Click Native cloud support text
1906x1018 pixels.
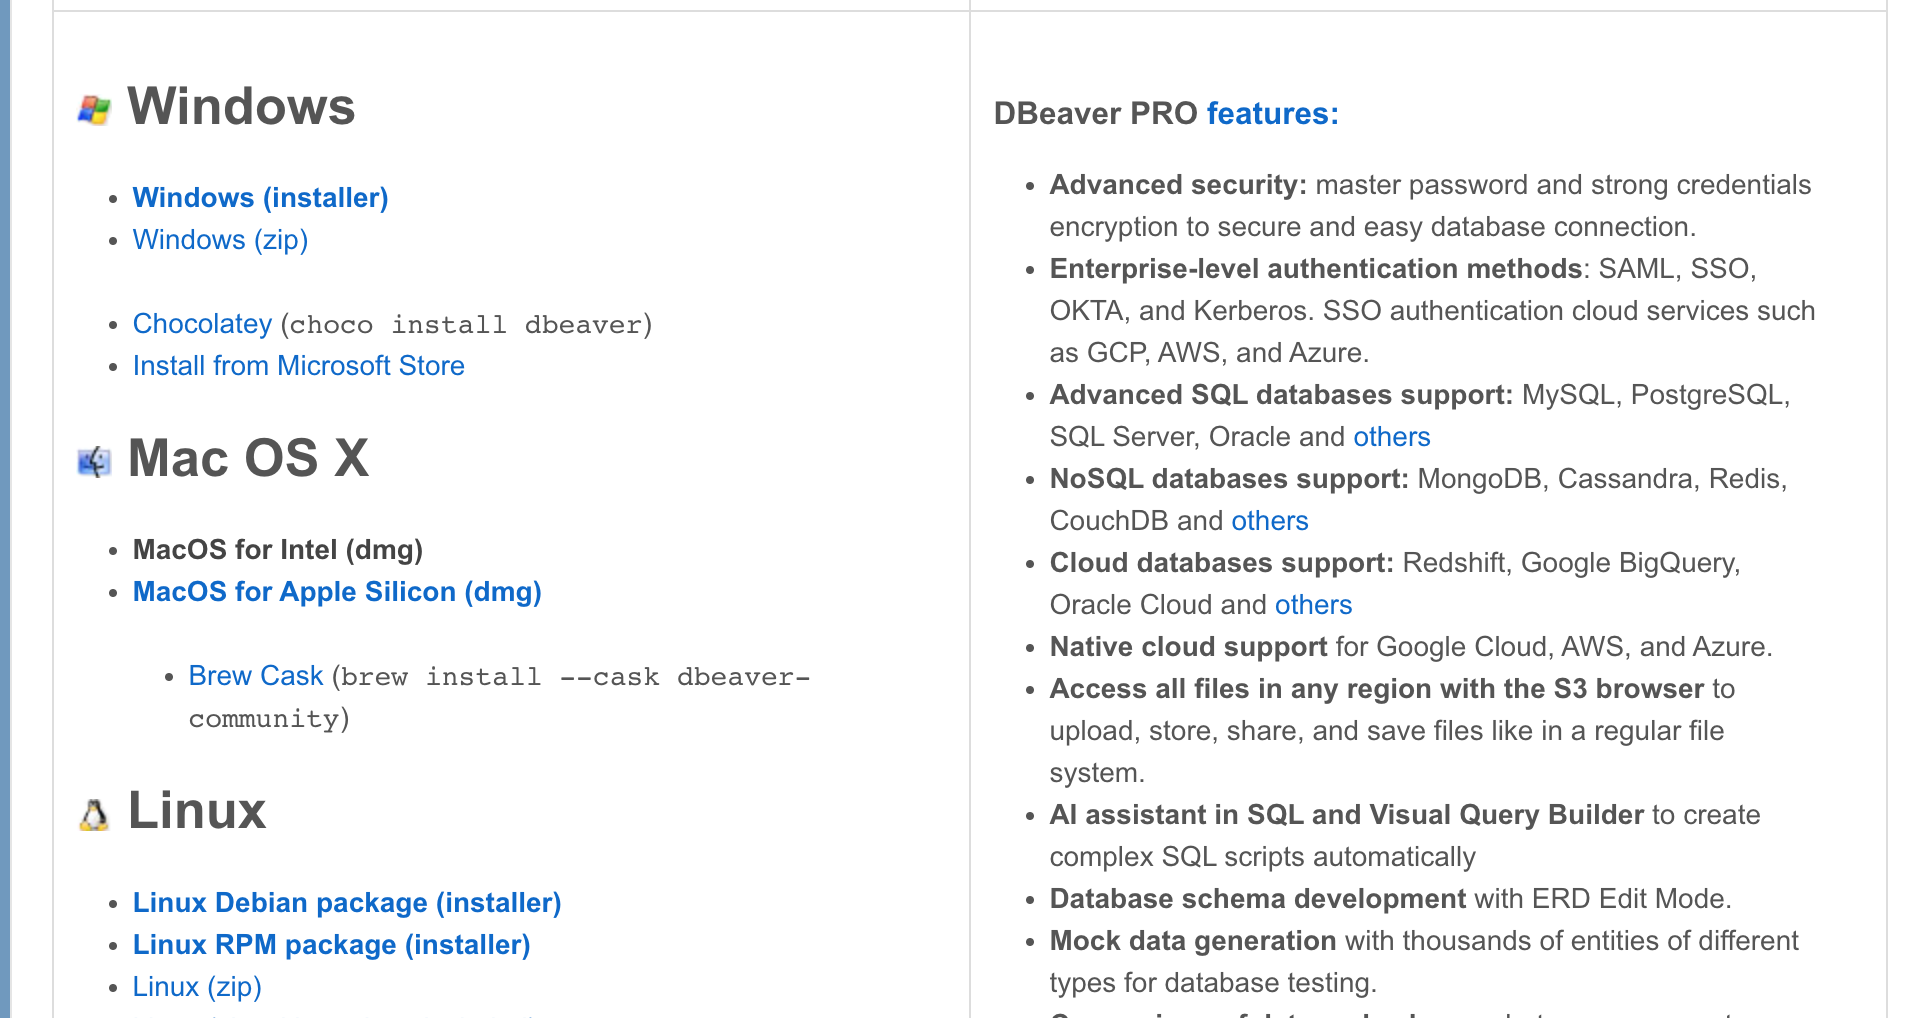[1188, 647]
